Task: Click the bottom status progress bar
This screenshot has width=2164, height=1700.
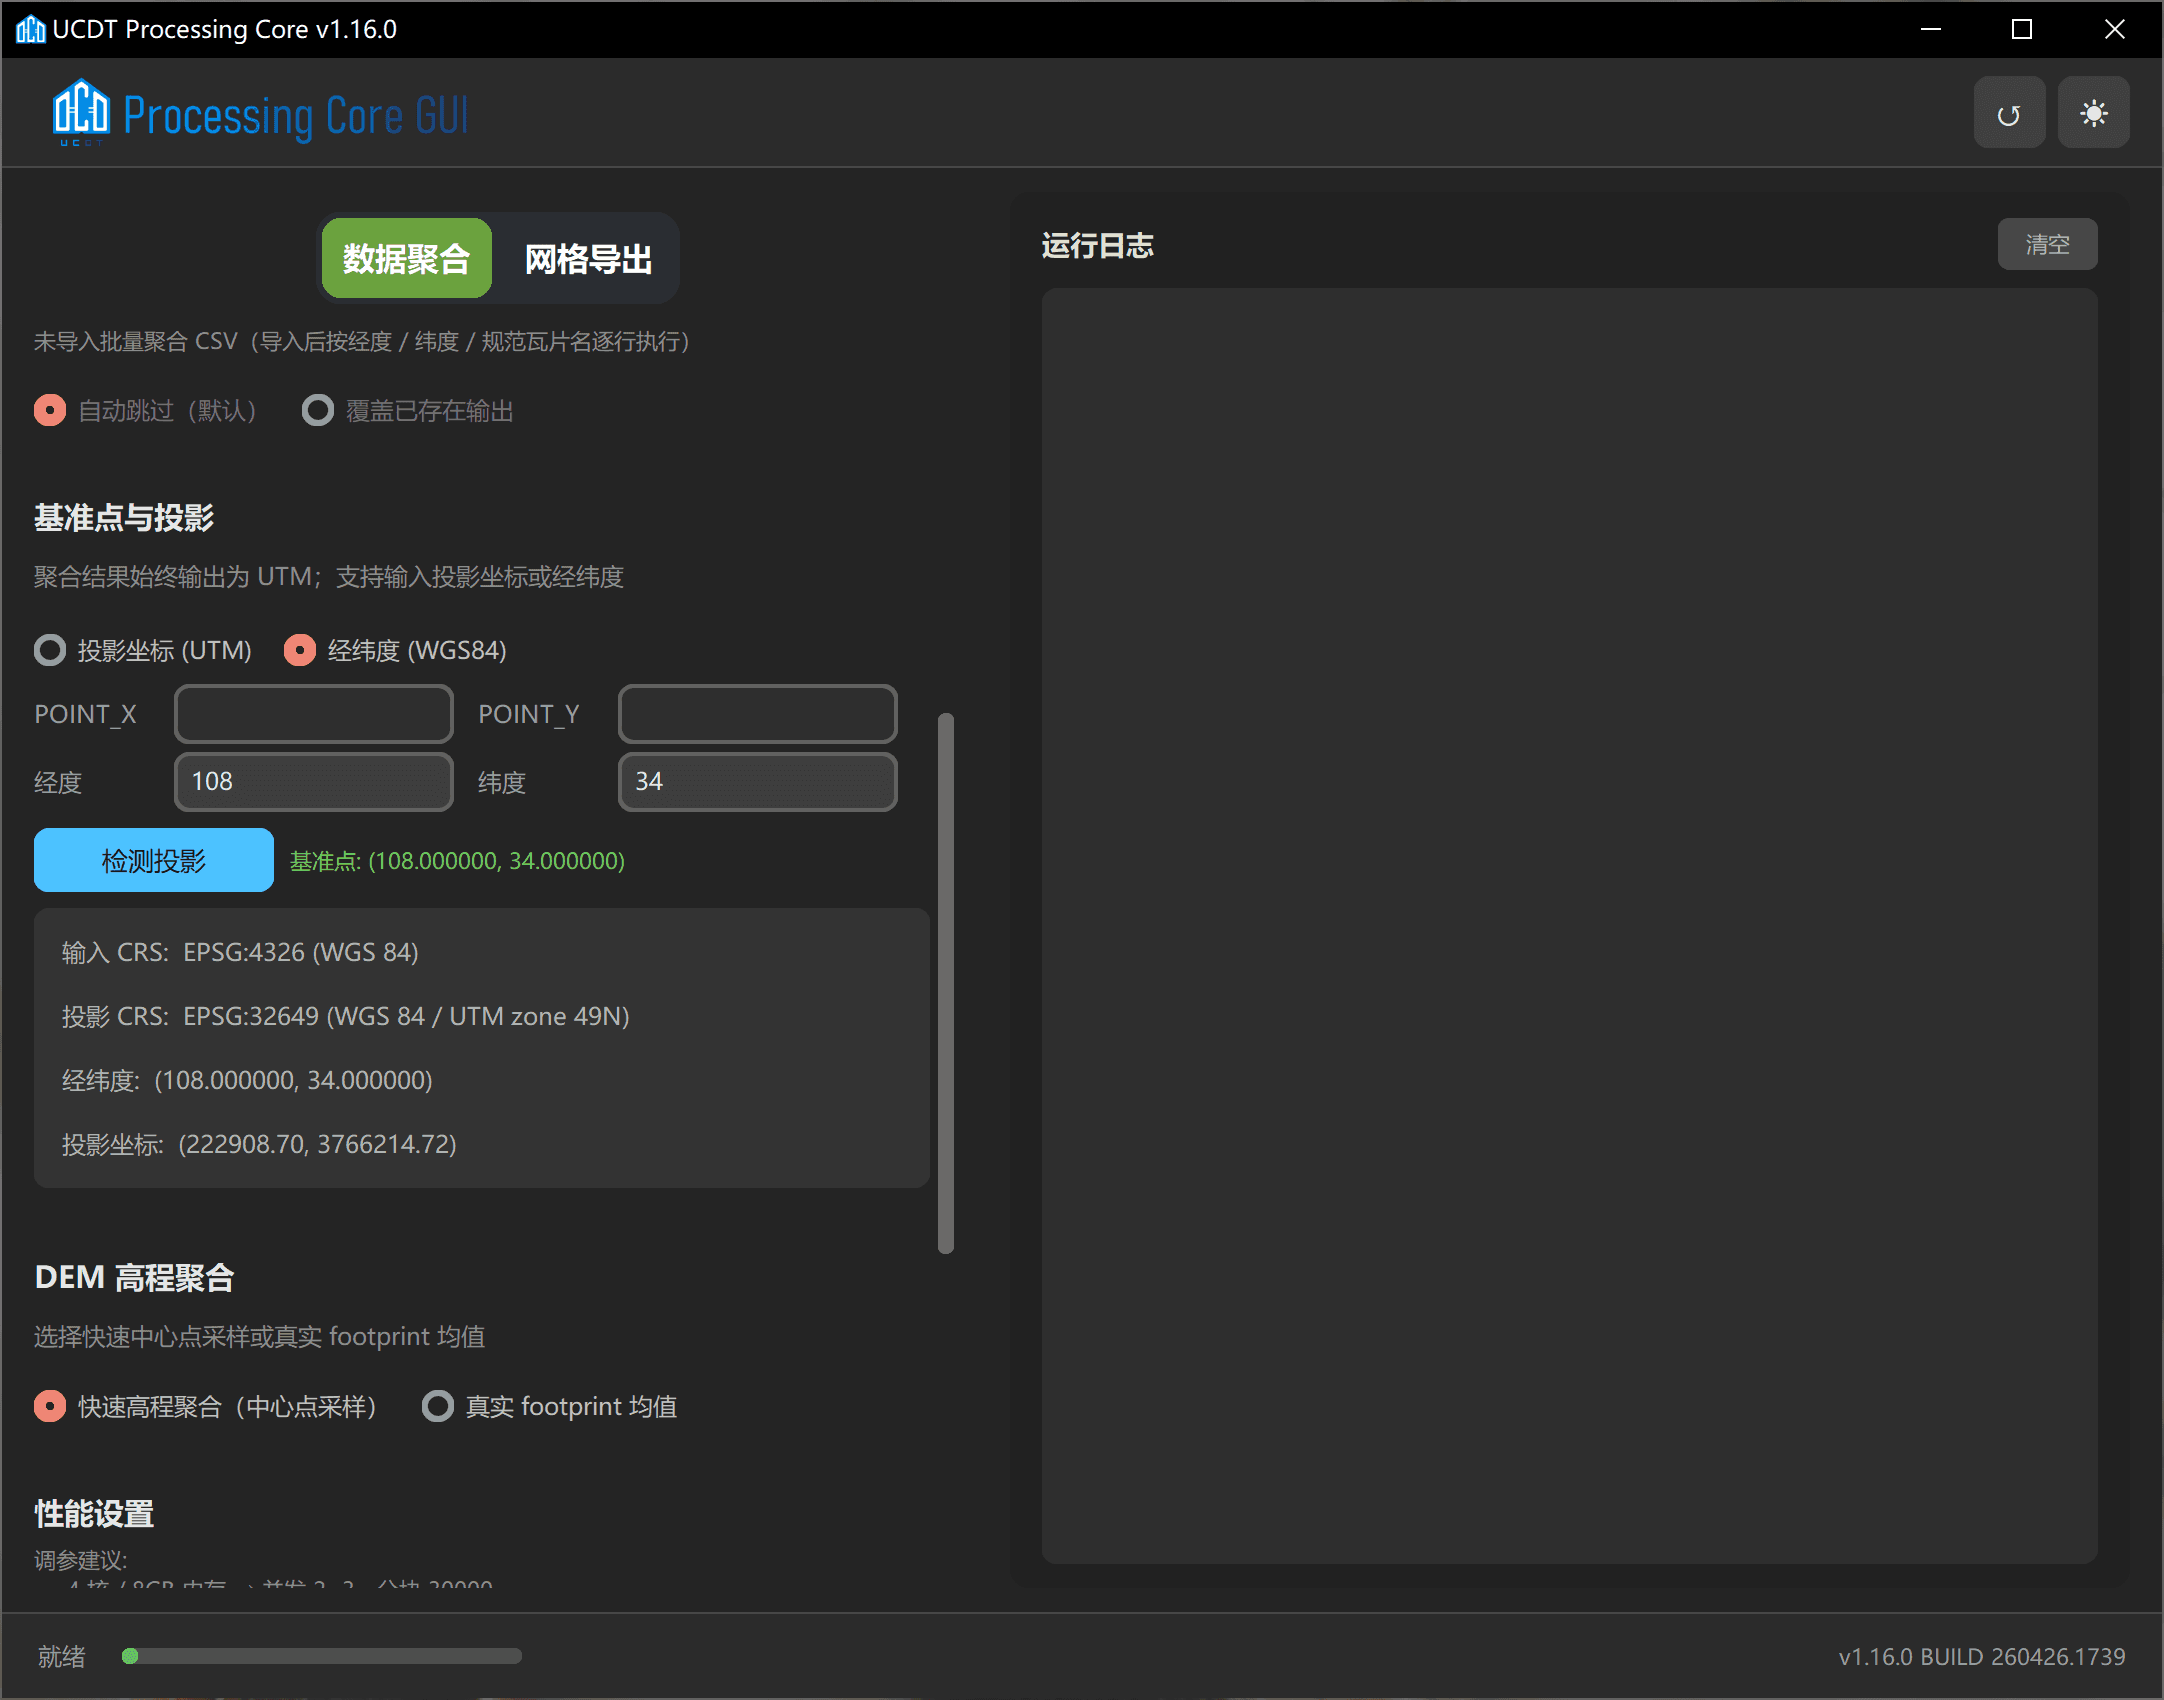Action: [321, 1656]
